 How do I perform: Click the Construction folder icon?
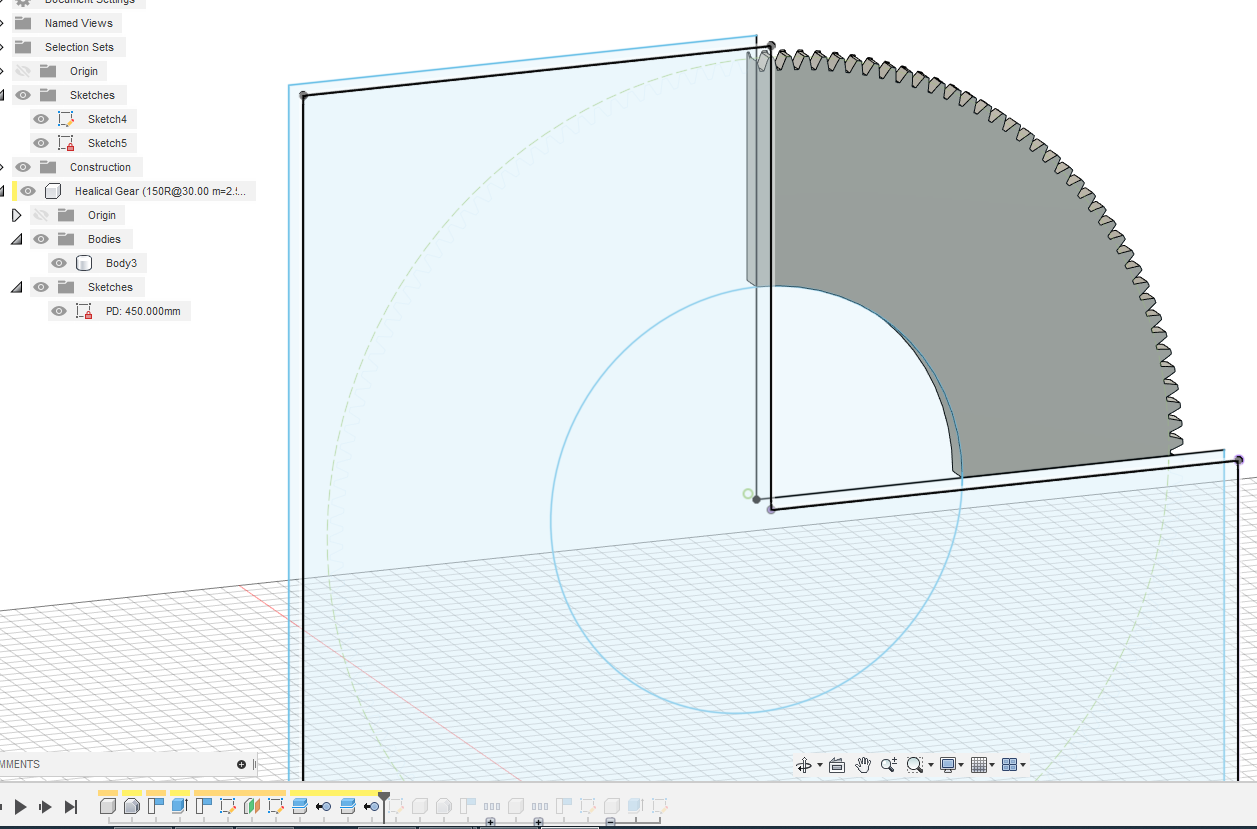click(48, 167)
